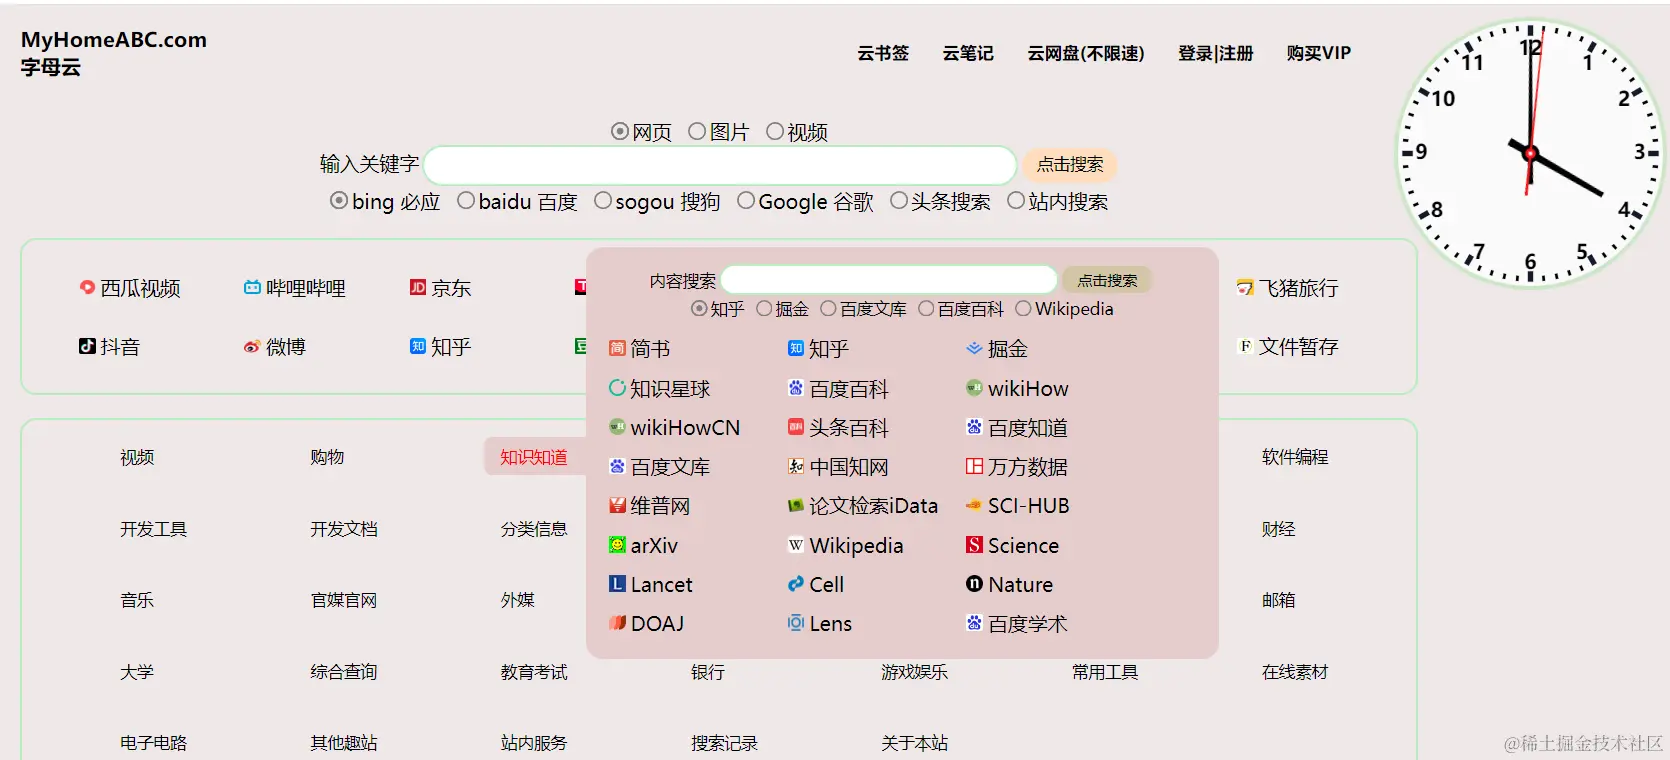The height and width of the screenshot is (760, 1670).
Task: Click the main 点击搜索 button
Action: point(1070,164)
